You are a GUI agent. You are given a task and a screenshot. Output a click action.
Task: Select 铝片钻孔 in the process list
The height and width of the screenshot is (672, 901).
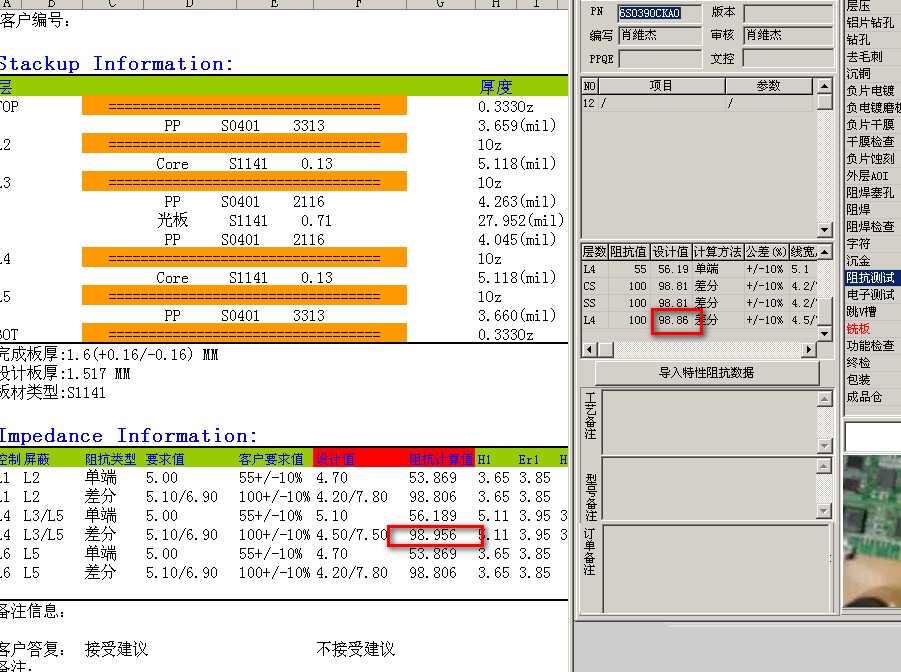[x=870, y=22]
